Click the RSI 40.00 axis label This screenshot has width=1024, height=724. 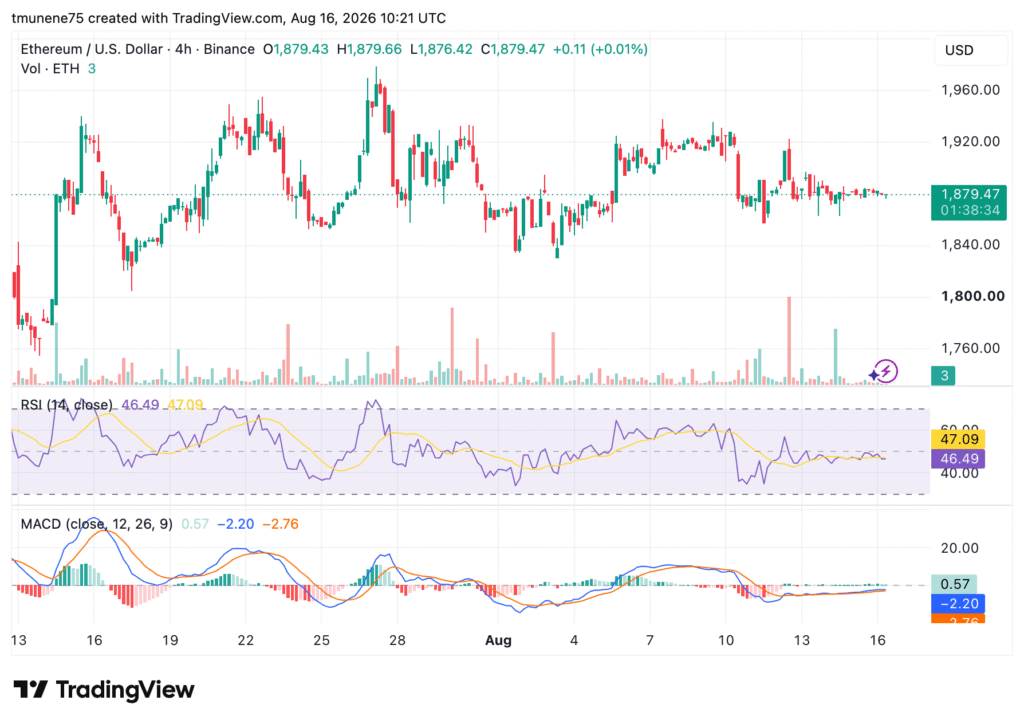[x=959, y=474]
